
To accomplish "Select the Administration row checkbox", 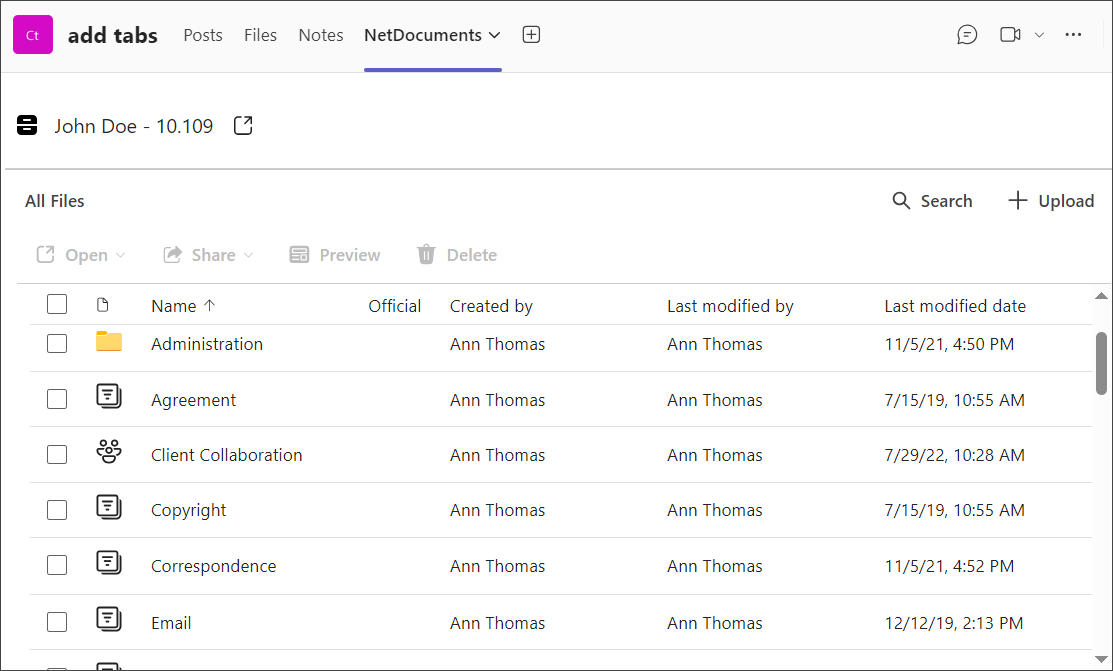I will tap(57, 342).
